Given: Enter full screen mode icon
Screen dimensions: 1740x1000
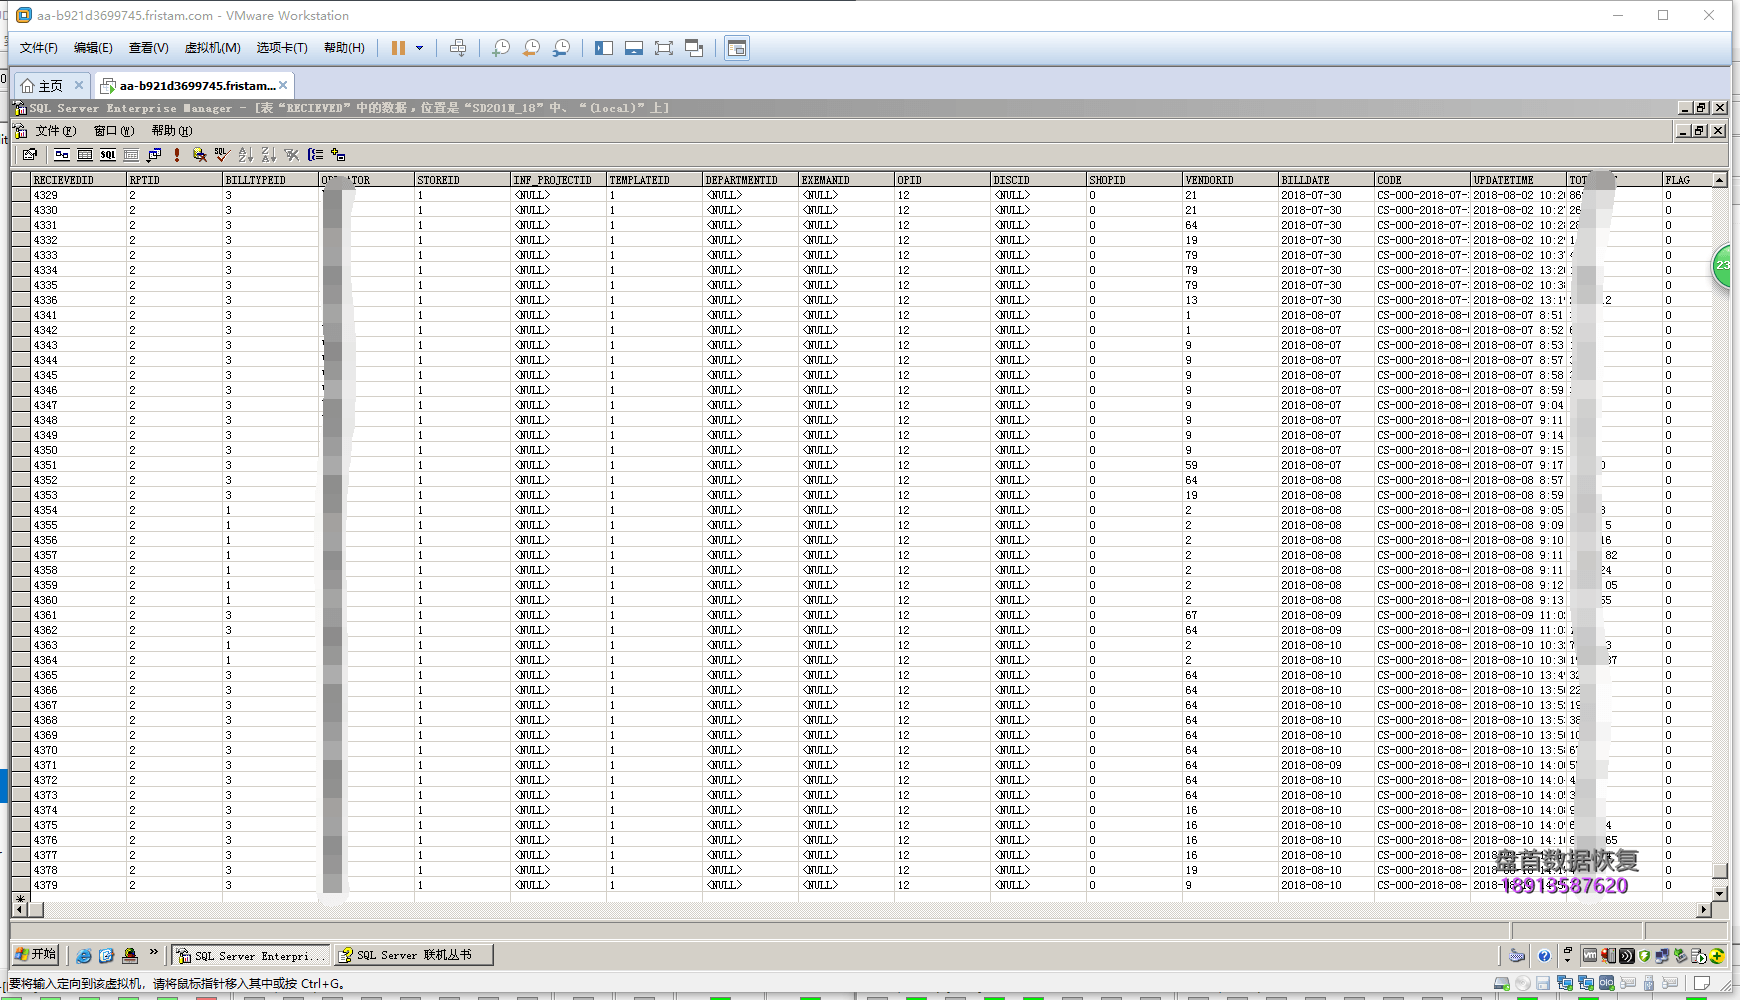Looking at the screenshot, I should click(664, 48).
